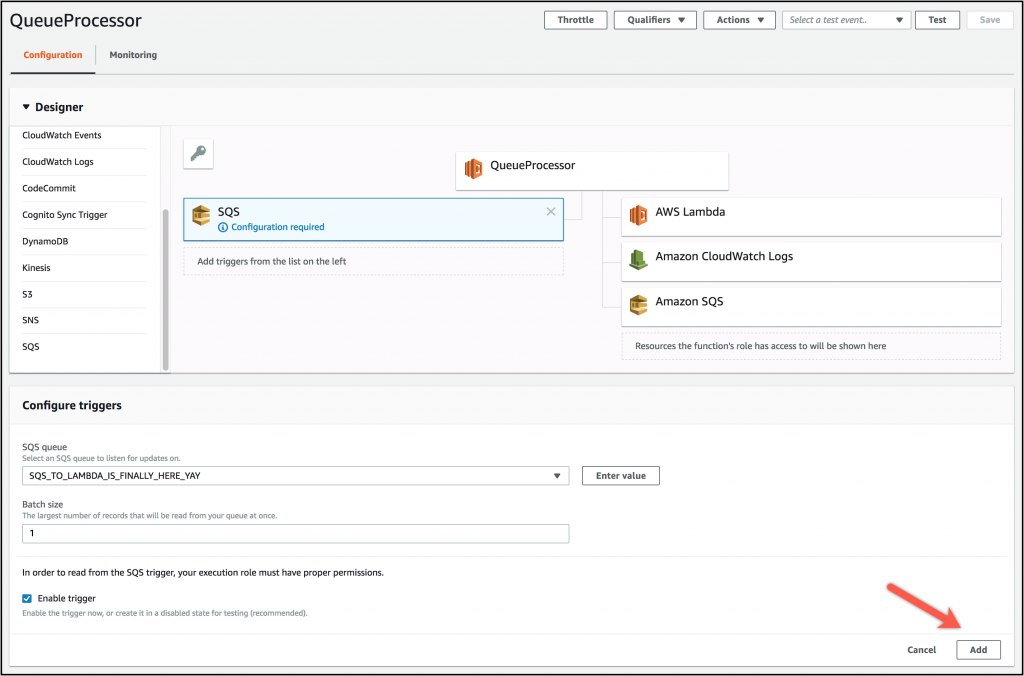
Task: Open the Qualifiers dropdown
Action: [x=655, y=20]
